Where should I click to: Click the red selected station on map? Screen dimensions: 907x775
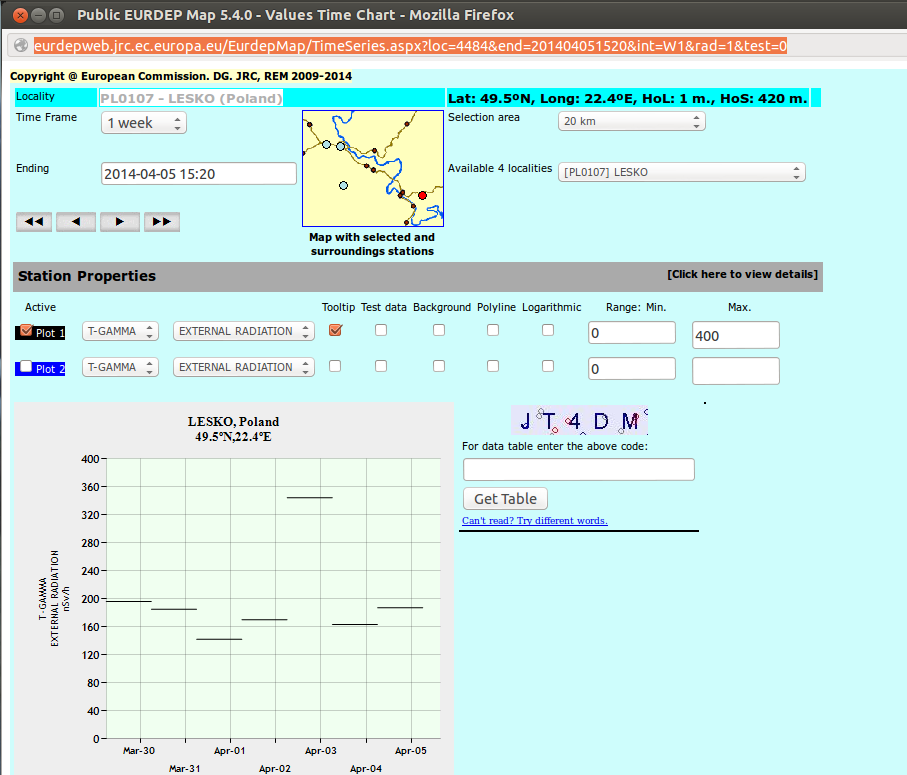pos(423,195)
